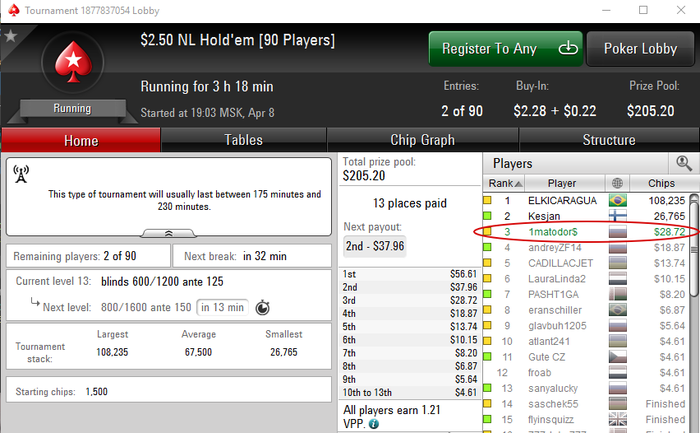Click the download icon on Register To Any

(x=568, y=48)
